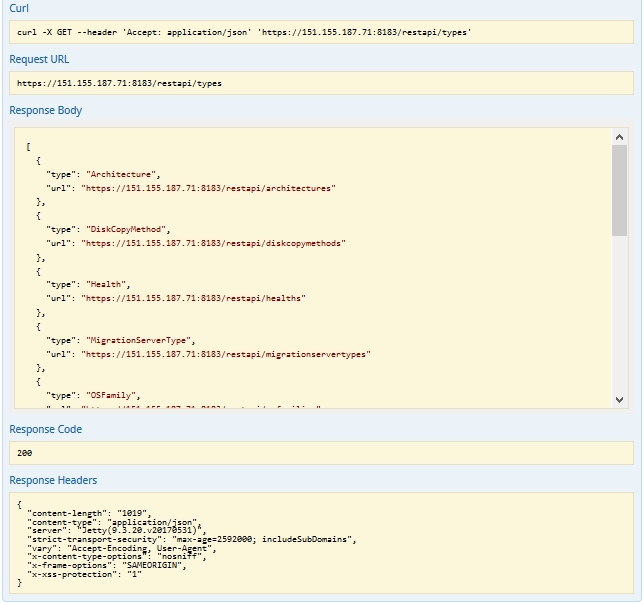Select the Curl section heading
Viewport: 644px width, 604px height.
click(x=19, y=9)
